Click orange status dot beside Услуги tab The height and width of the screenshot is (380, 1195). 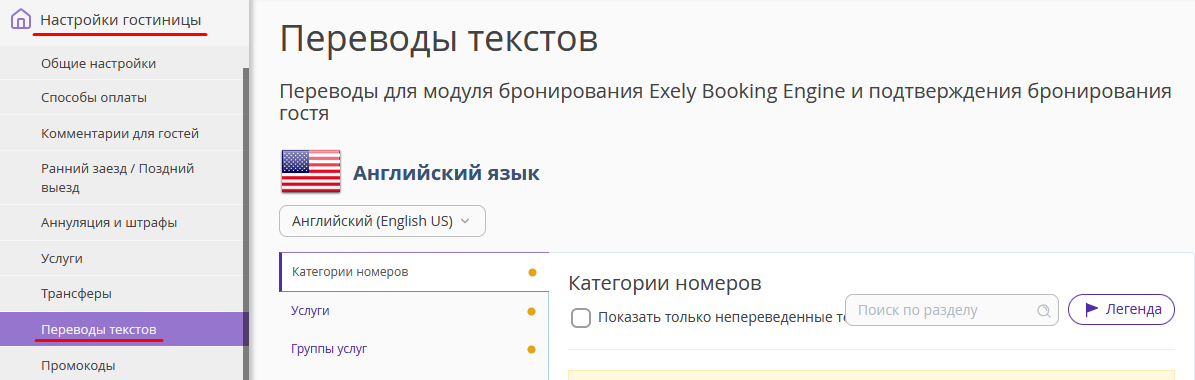[531, 311]
